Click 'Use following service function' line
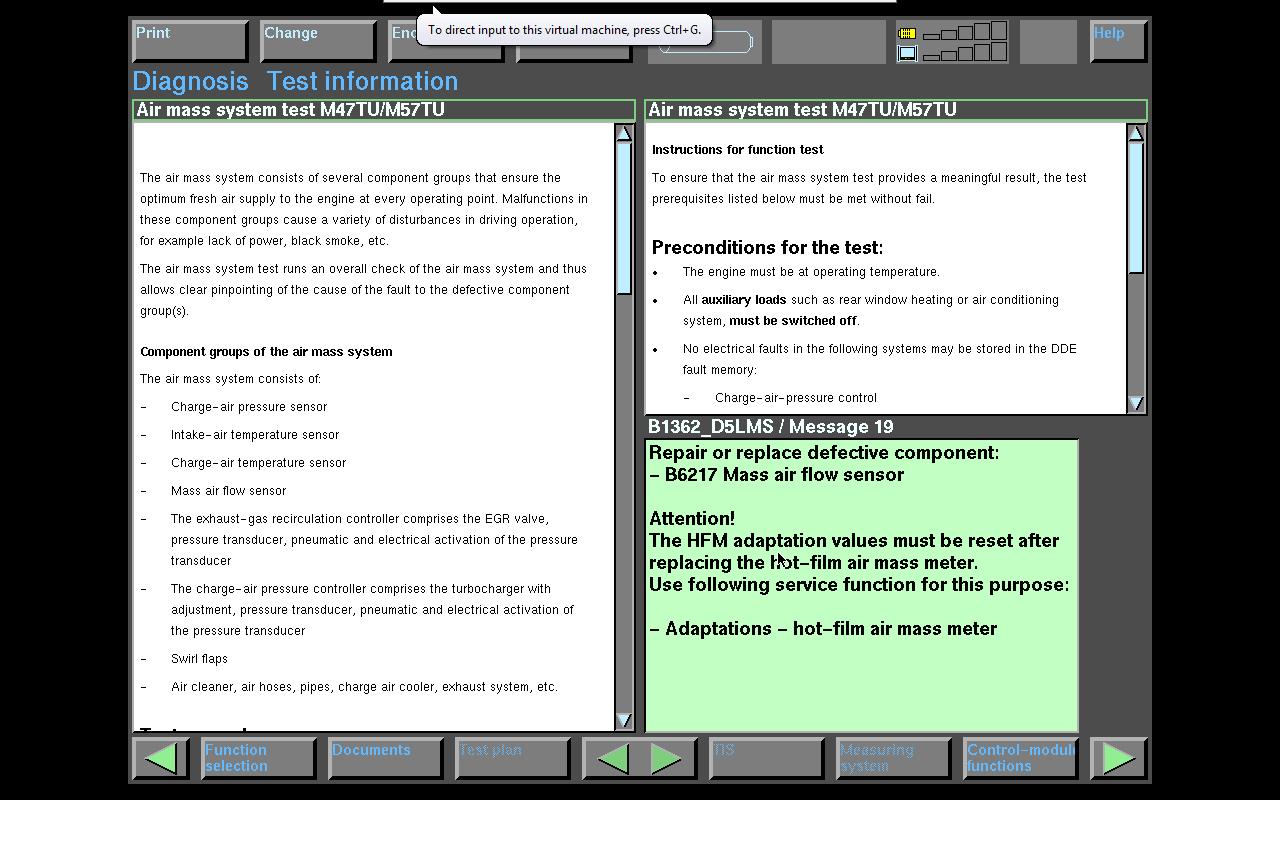 pos(859,585)
